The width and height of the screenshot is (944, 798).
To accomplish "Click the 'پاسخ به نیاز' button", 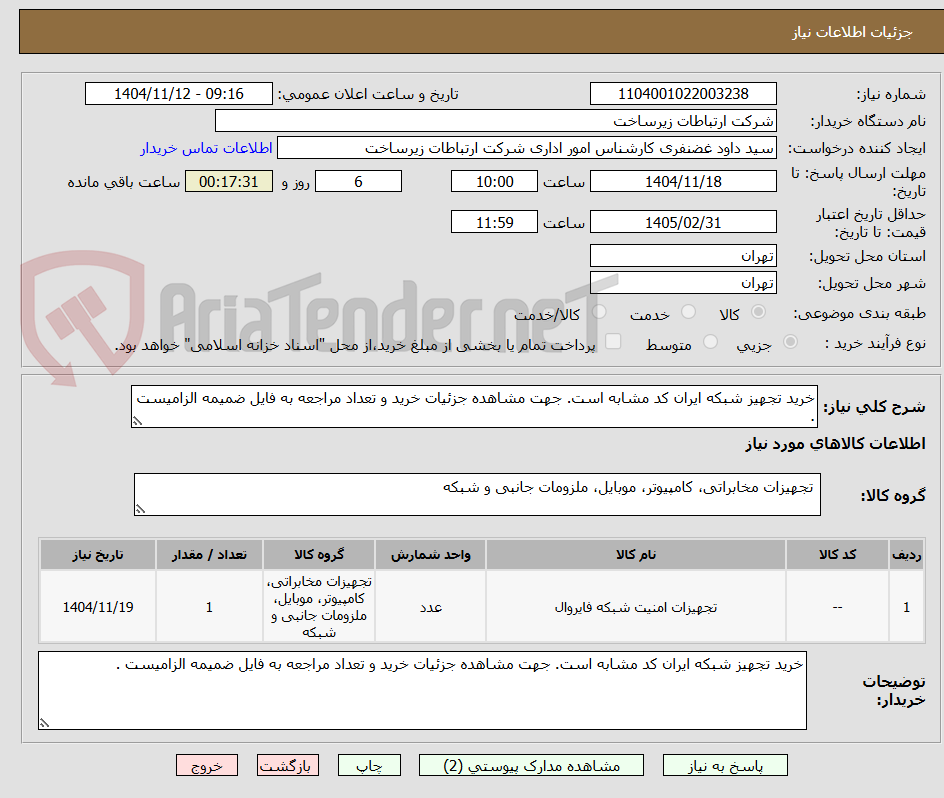I will coord(725,765).
